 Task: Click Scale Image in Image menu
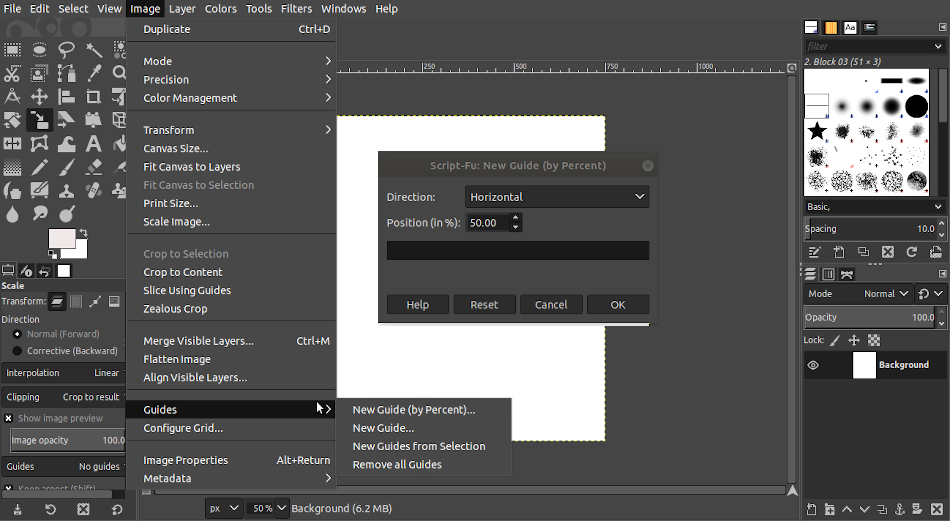pyautogui.click(x=176, y=222)
